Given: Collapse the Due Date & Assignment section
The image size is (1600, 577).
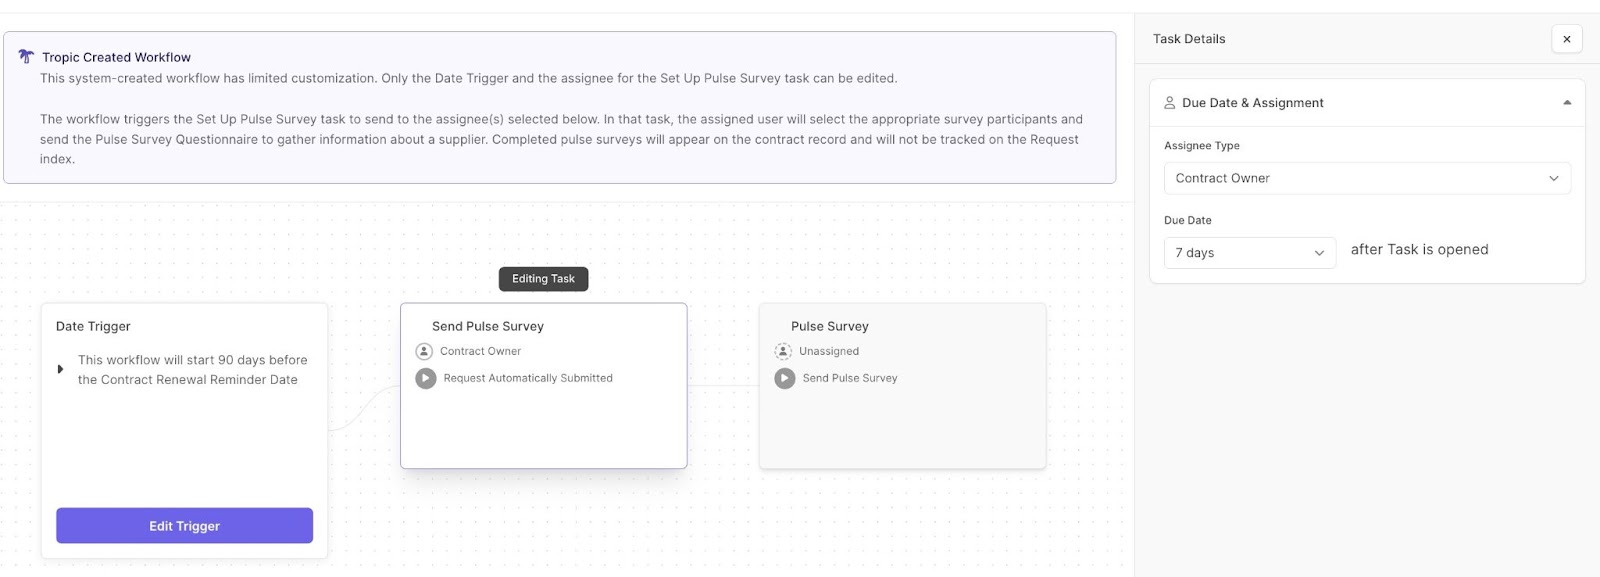Looking at the screenshot, I should point(1566,103).
